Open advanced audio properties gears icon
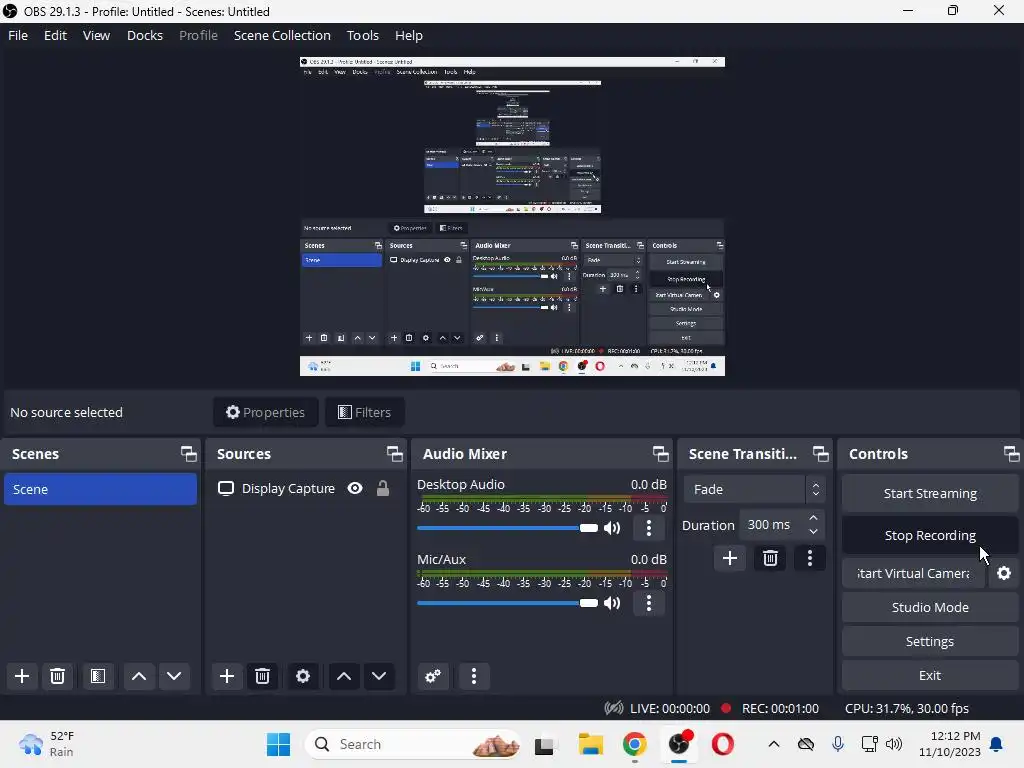 point(433,676)
